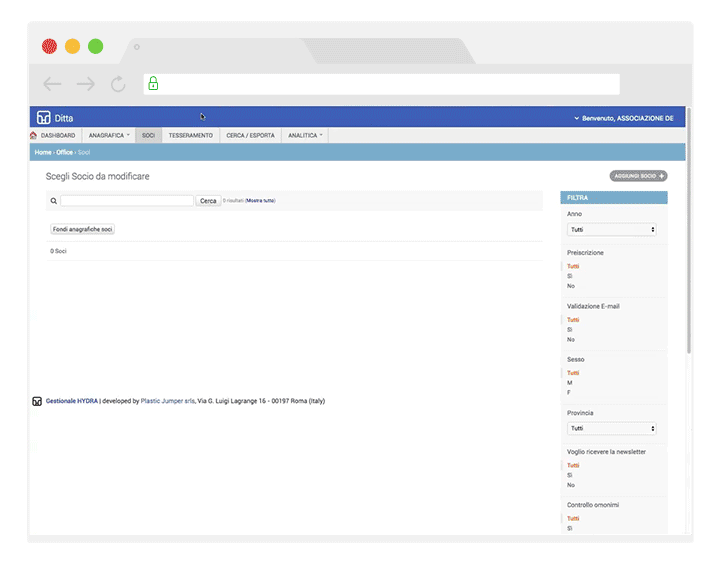Click the browser back arrow
Screen dimensions: 720x564
coord(53,85)
